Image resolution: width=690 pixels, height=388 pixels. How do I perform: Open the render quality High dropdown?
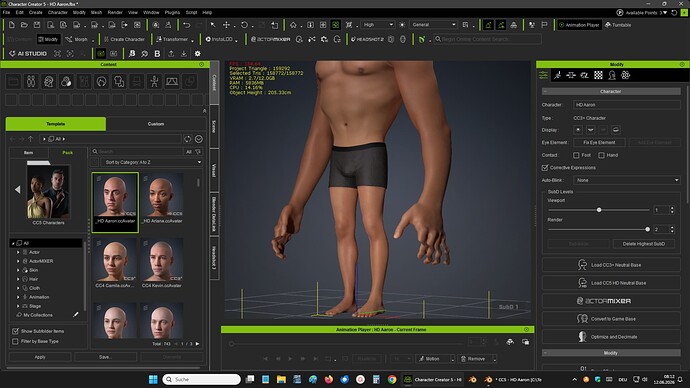pyautogui.click(x=378, y=25)
